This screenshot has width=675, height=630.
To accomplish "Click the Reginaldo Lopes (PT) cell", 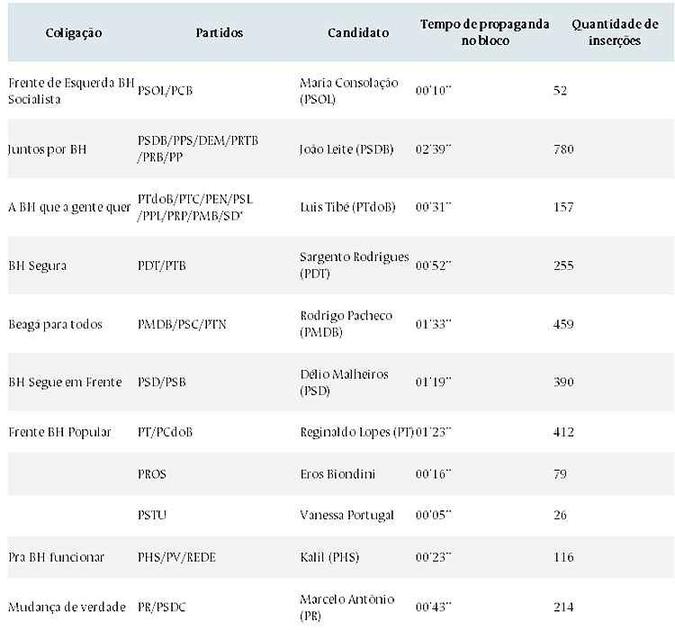I will tap(357, 432).
